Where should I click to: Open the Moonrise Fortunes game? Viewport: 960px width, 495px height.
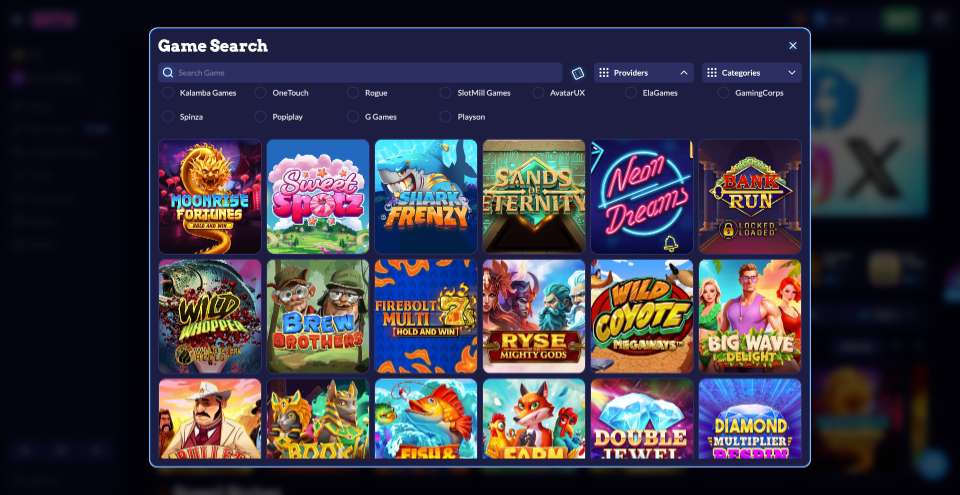[210, 197]
